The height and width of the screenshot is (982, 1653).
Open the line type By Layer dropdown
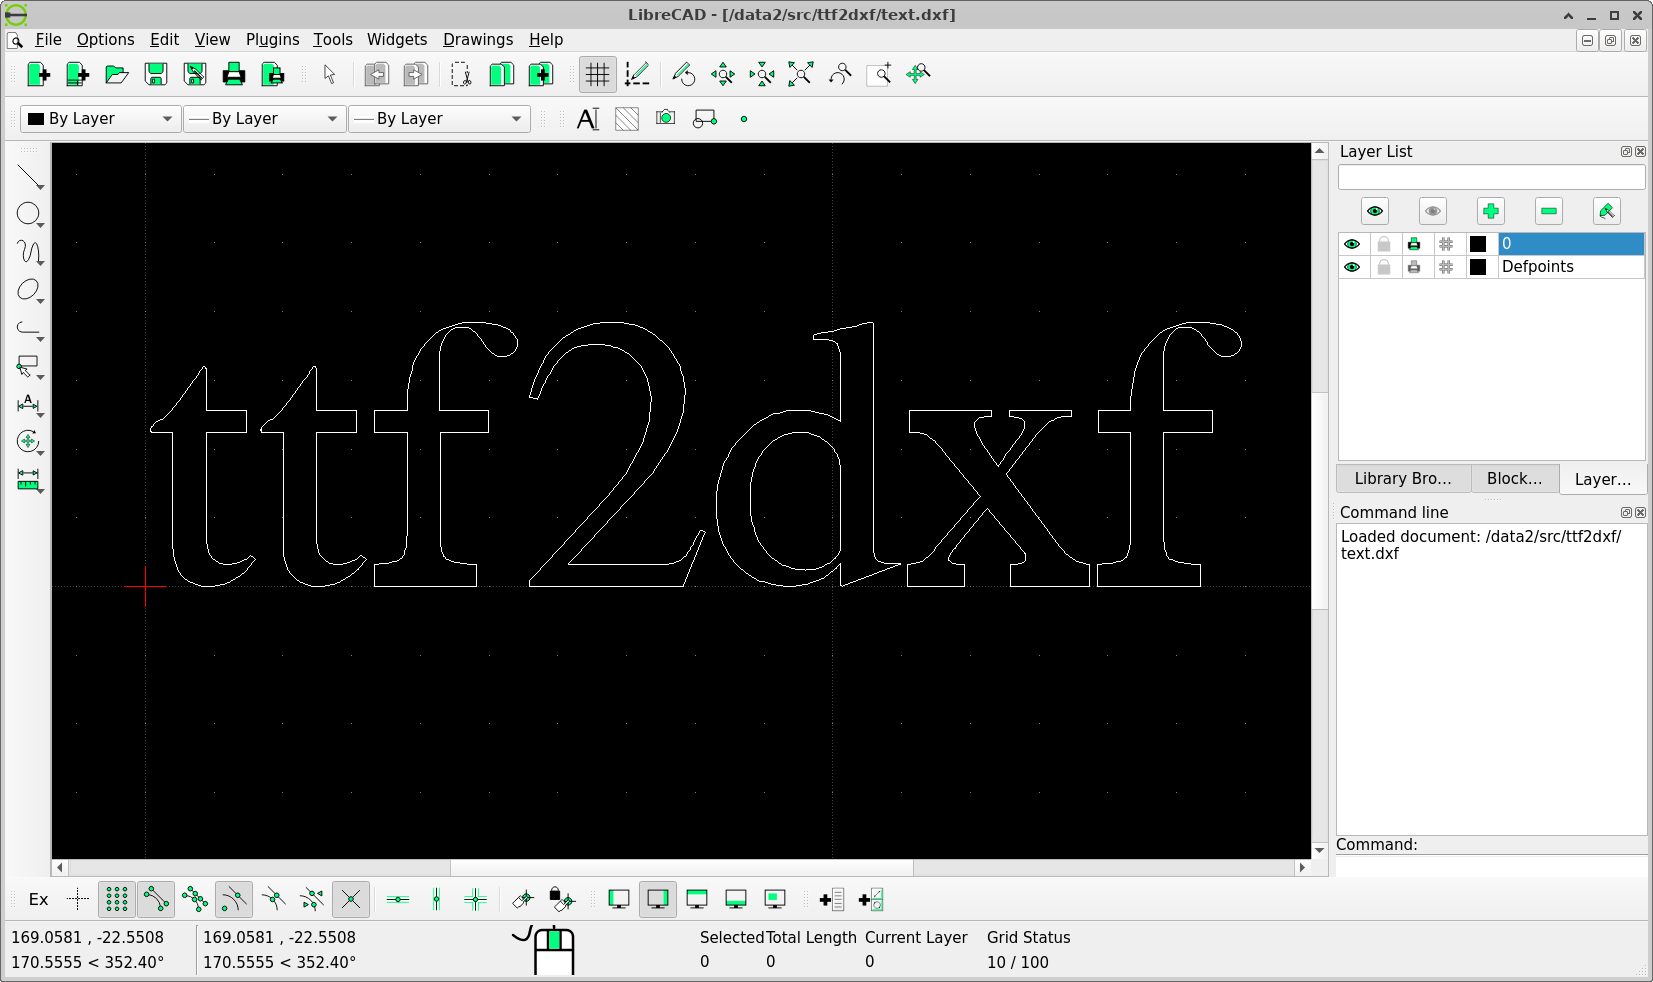[x=439, y=119]
